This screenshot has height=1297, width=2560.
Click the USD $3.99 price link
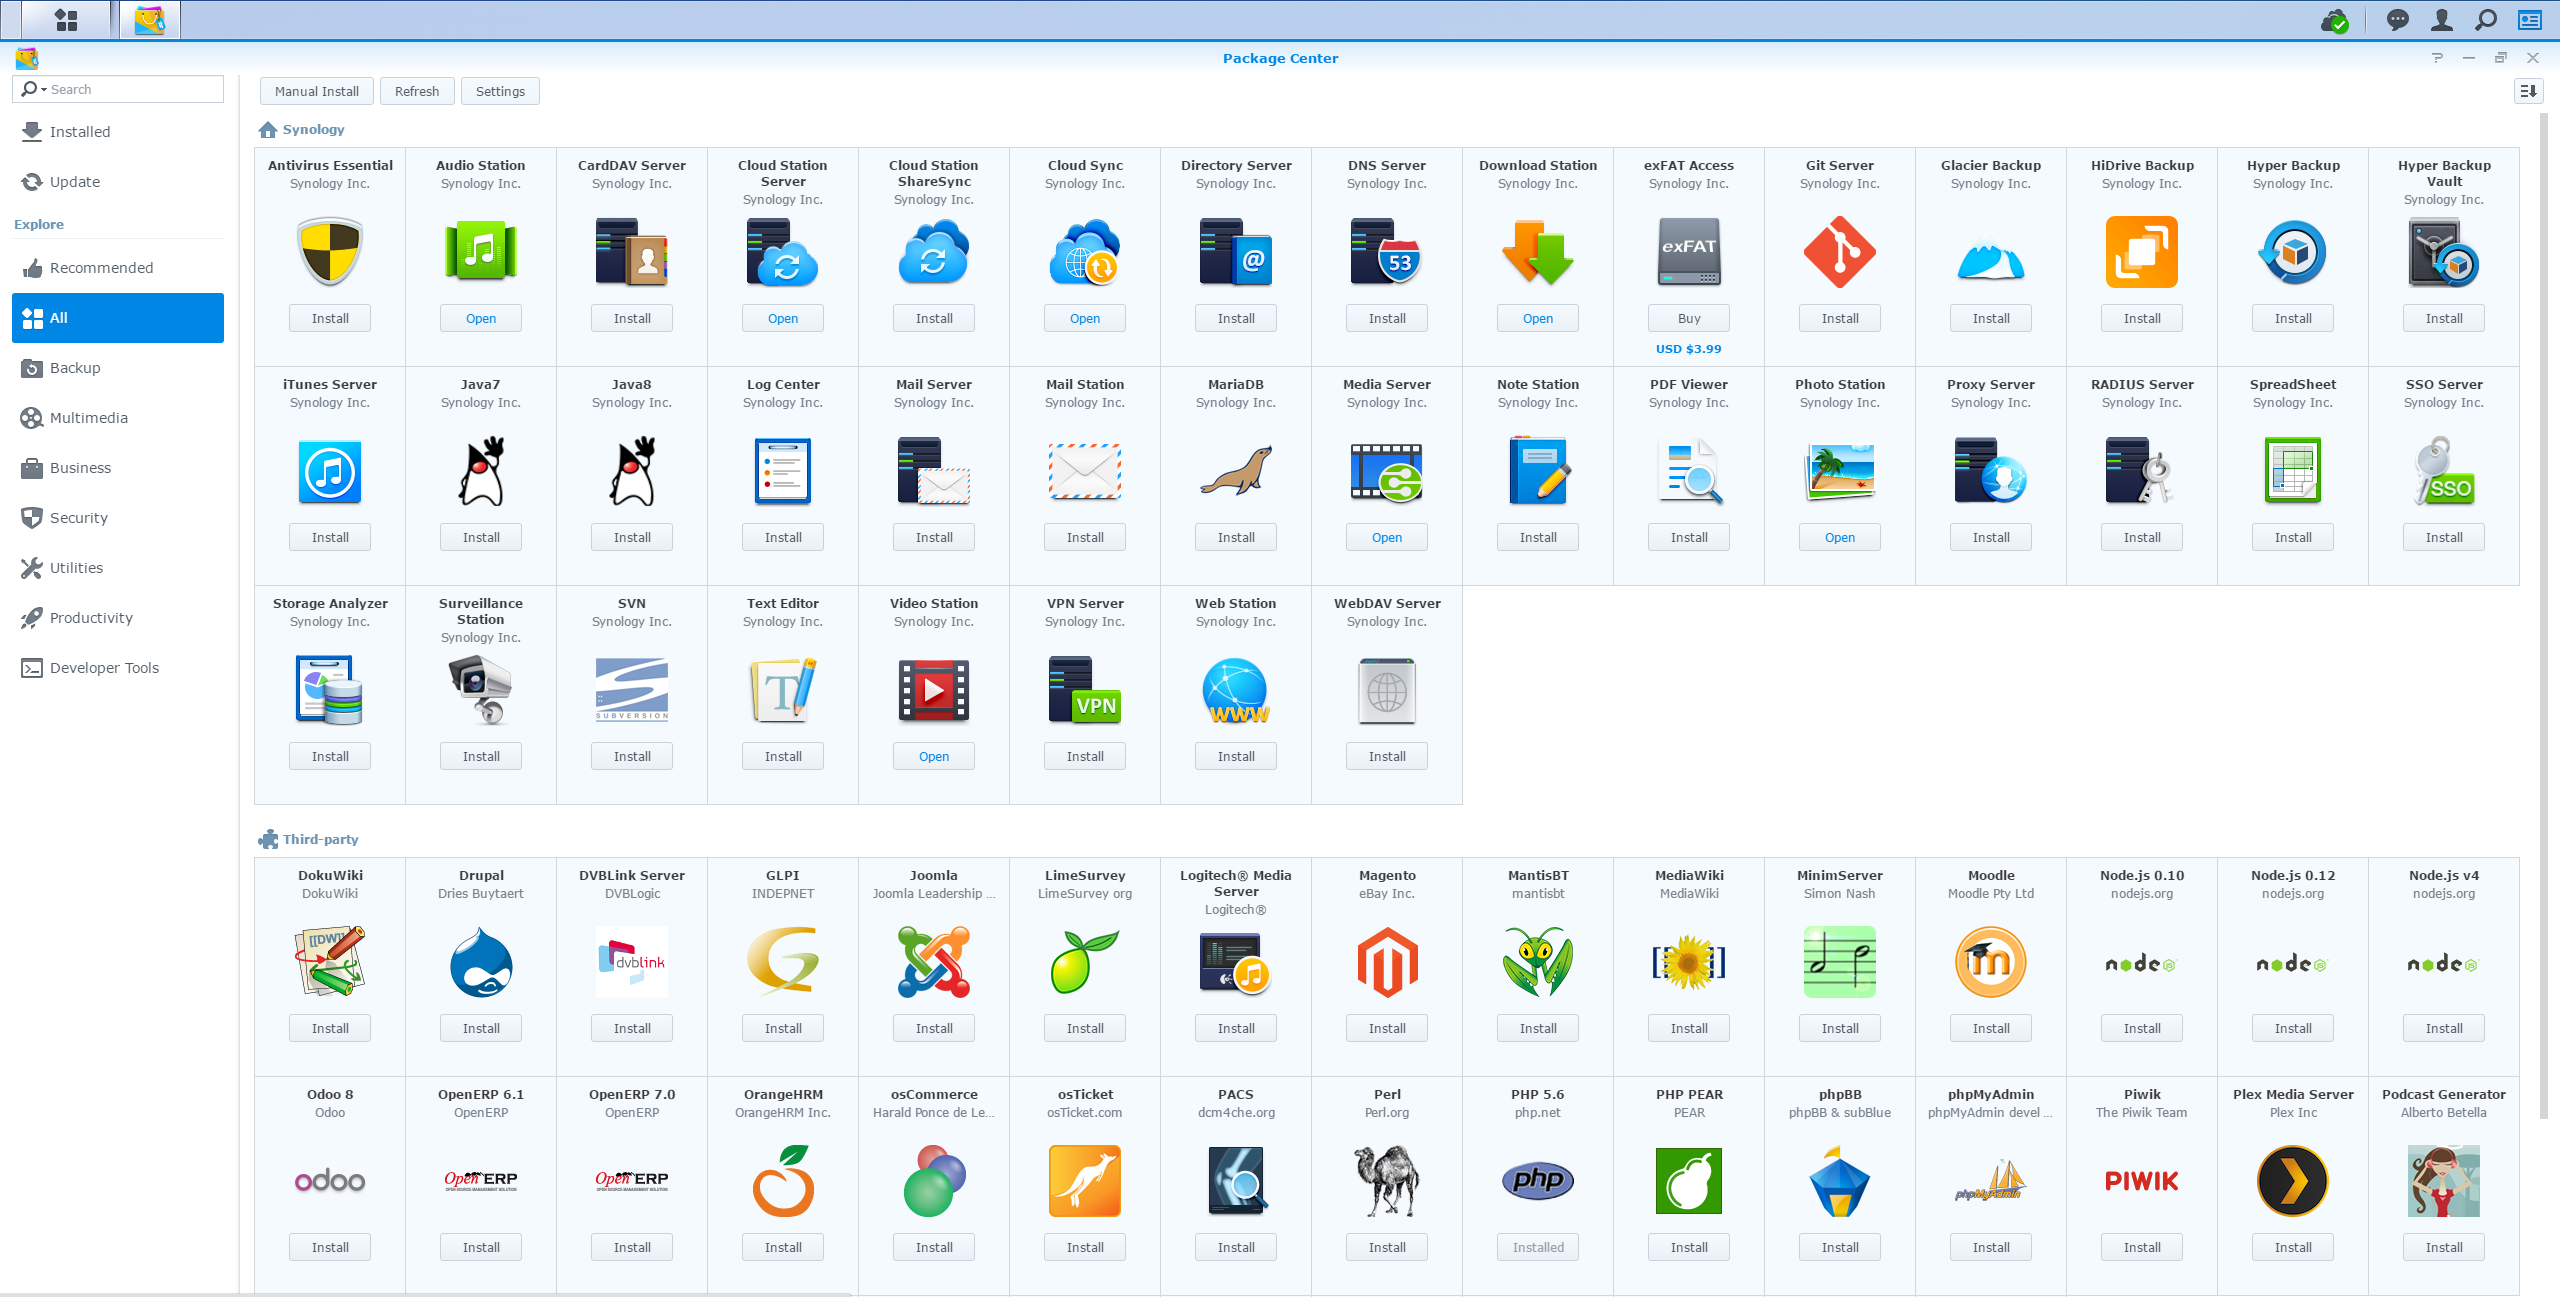1689,349
